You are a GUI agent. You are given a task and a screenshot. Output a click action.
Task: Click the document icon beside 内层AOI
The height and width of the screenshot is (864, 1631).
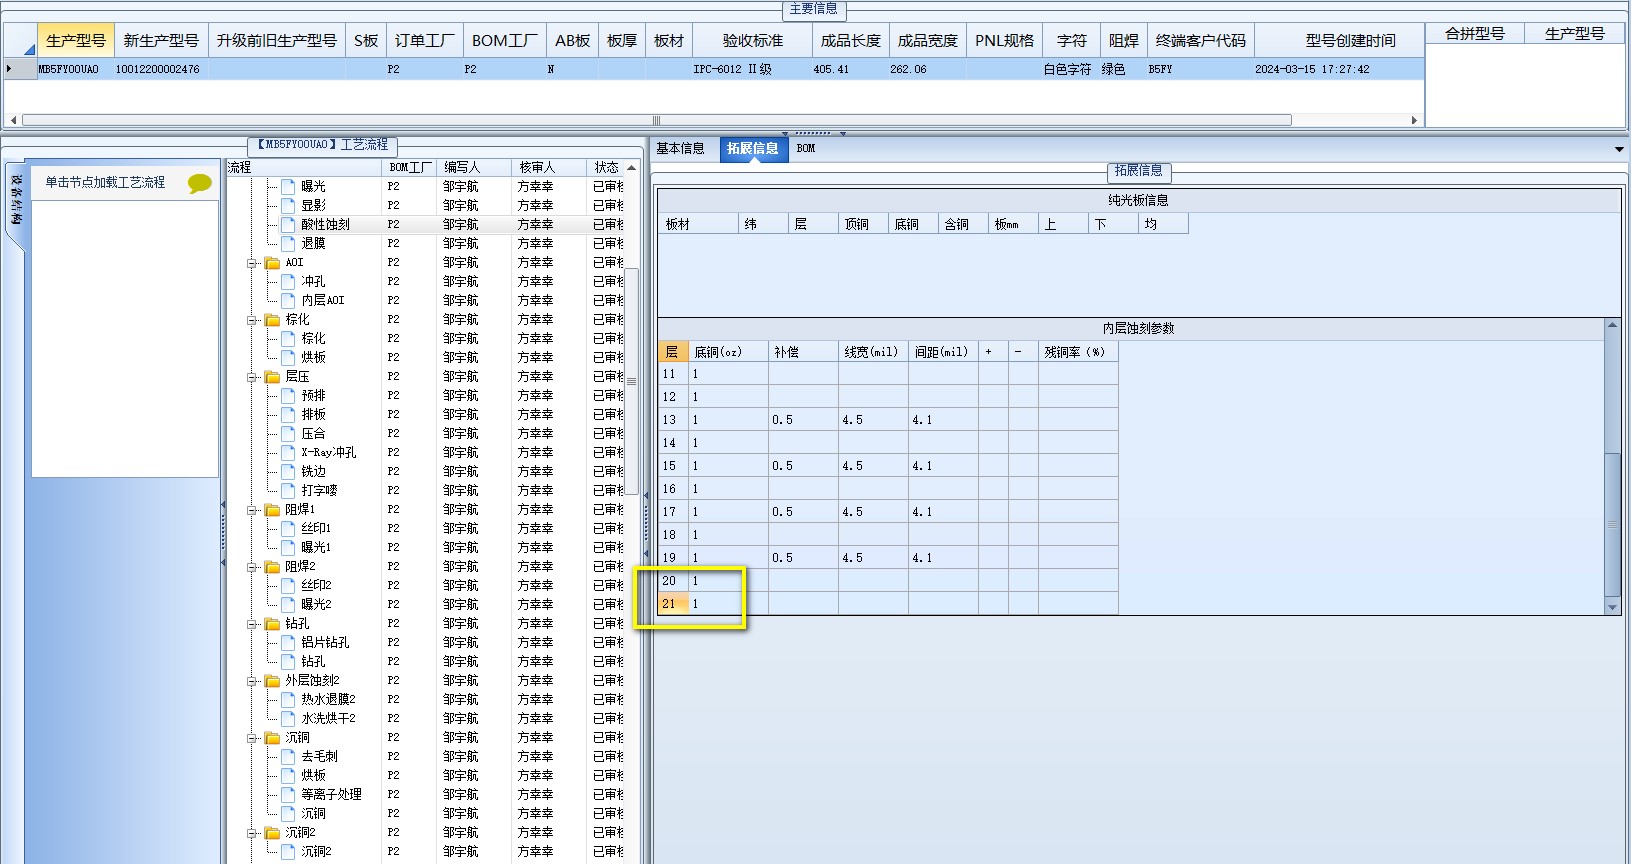pyautogui.click(x=288, y=300)
